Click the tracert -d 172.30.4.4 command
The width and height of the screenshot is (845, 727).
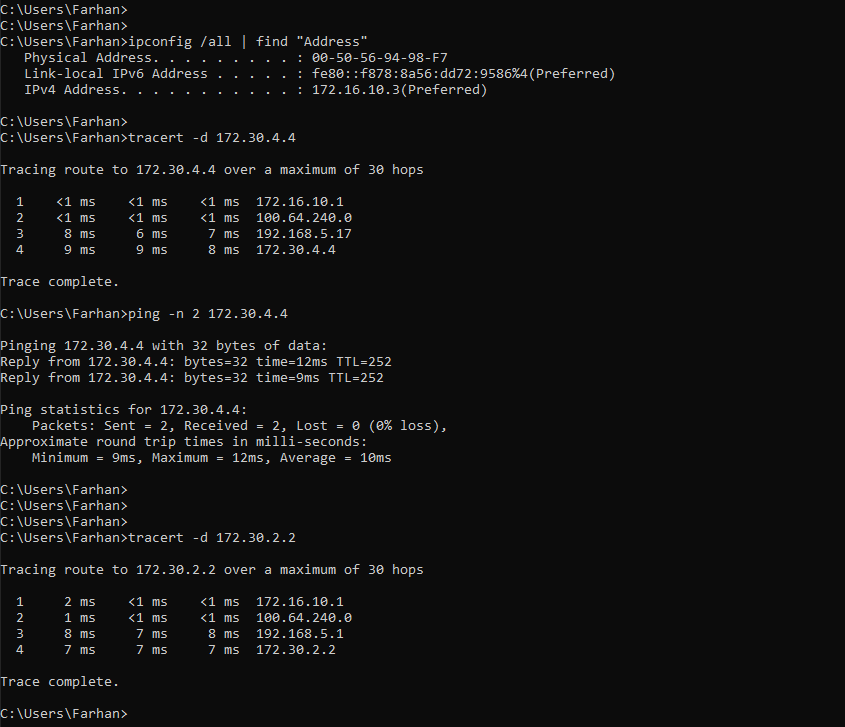pos(212,138)
